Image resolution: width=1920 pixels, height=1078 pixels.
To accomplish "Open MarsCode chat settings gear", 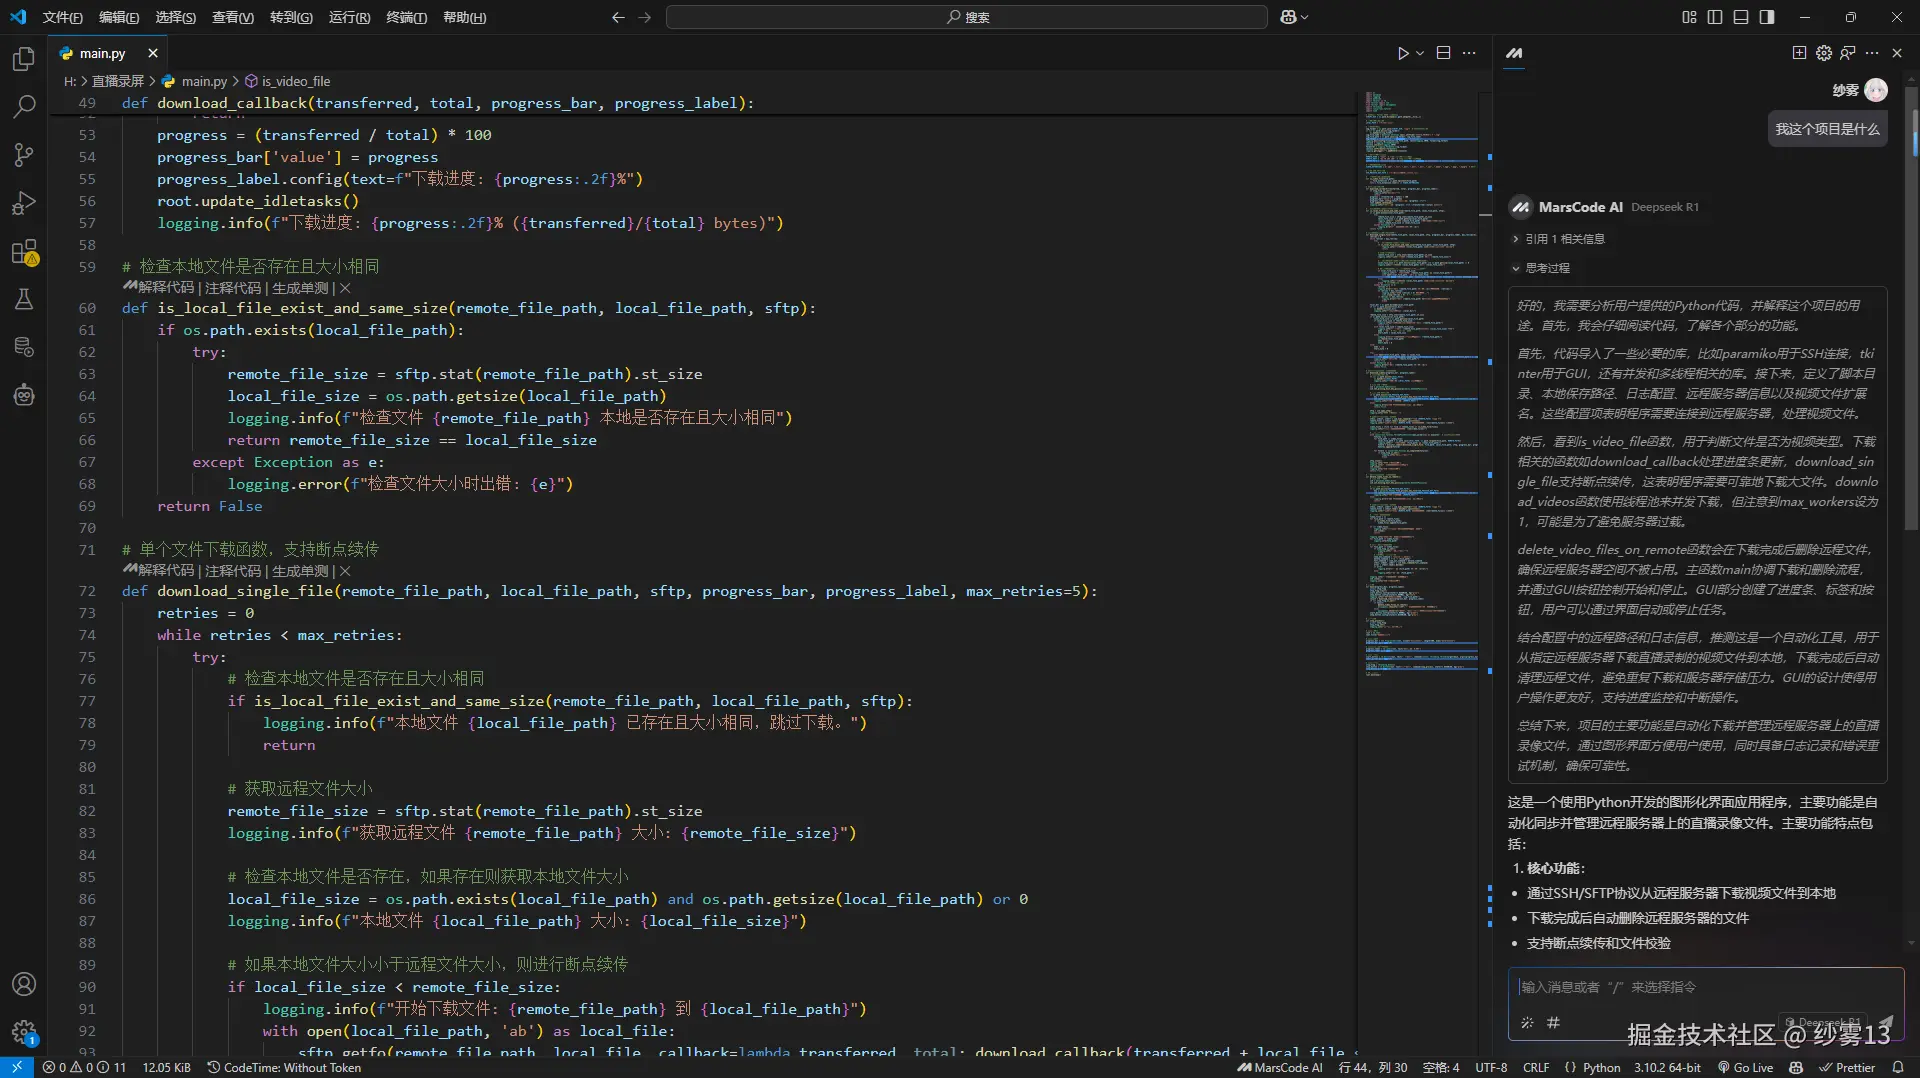I will pos(1824,53).
